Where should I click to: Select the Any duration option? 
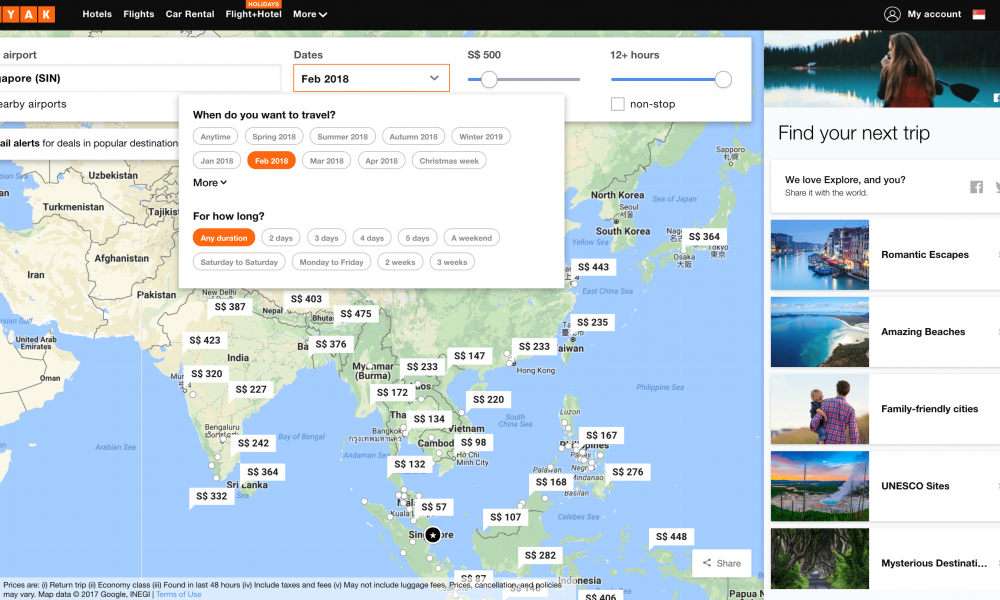(x=224, y=238)
